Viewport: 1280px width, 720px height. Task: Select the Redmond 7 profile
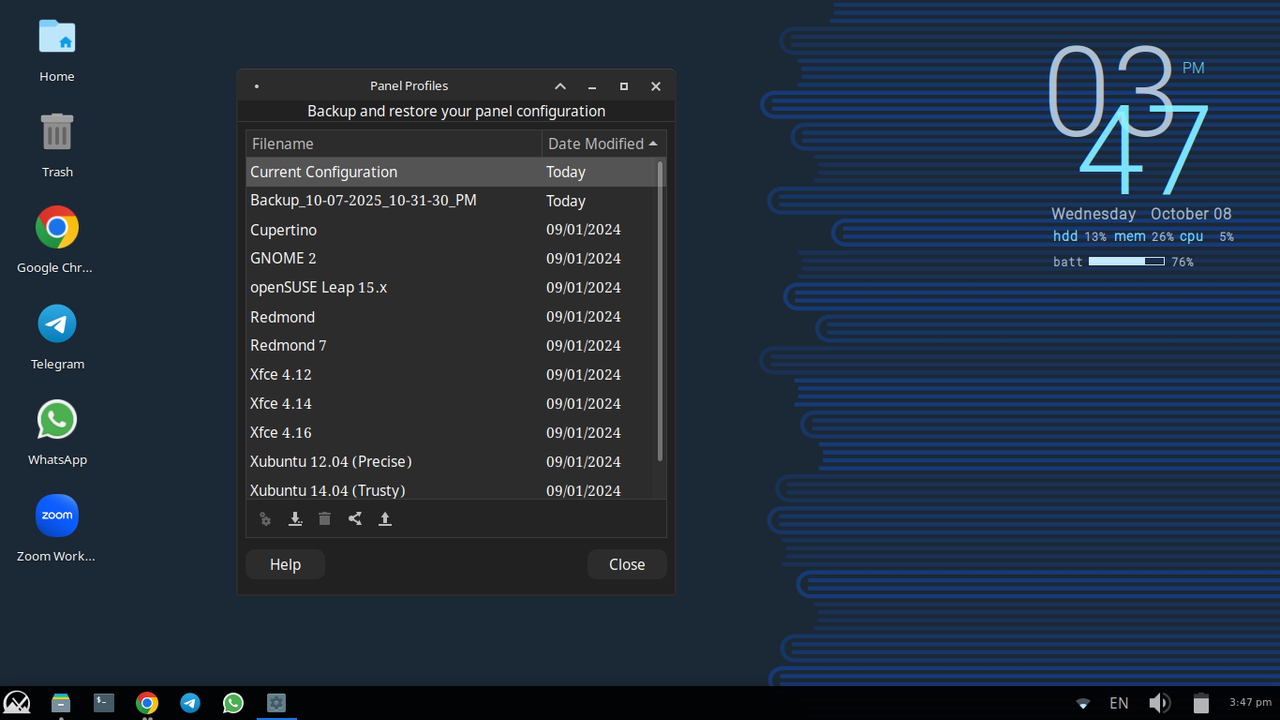point(288,345)
